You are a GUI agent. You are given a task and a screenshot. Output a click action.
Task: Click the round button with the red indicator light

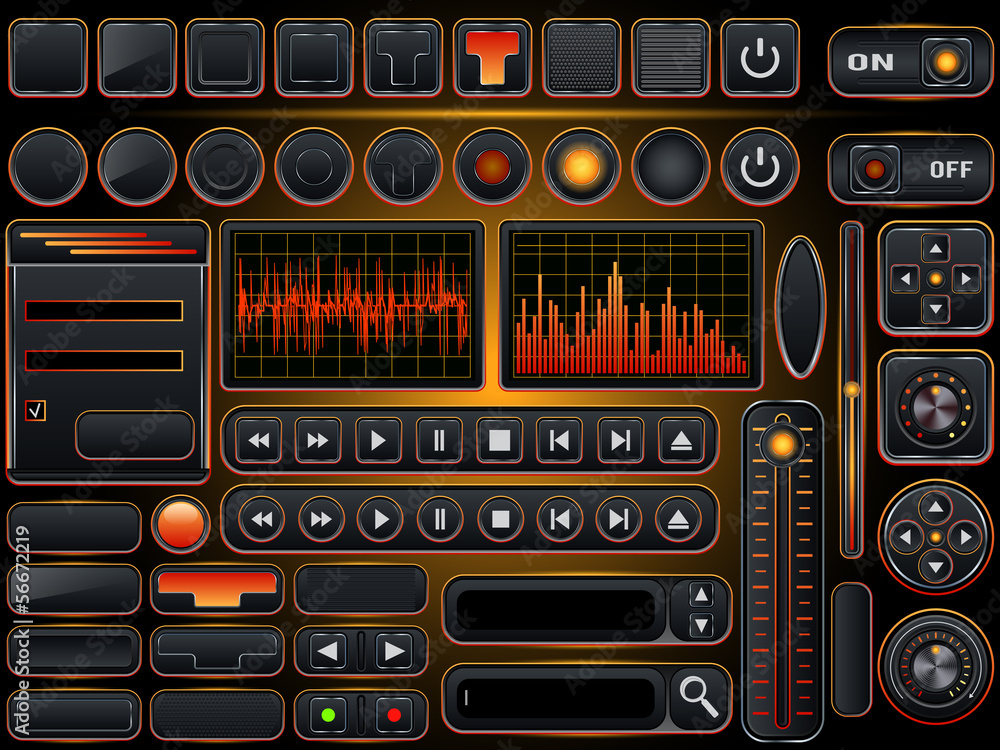492,166
